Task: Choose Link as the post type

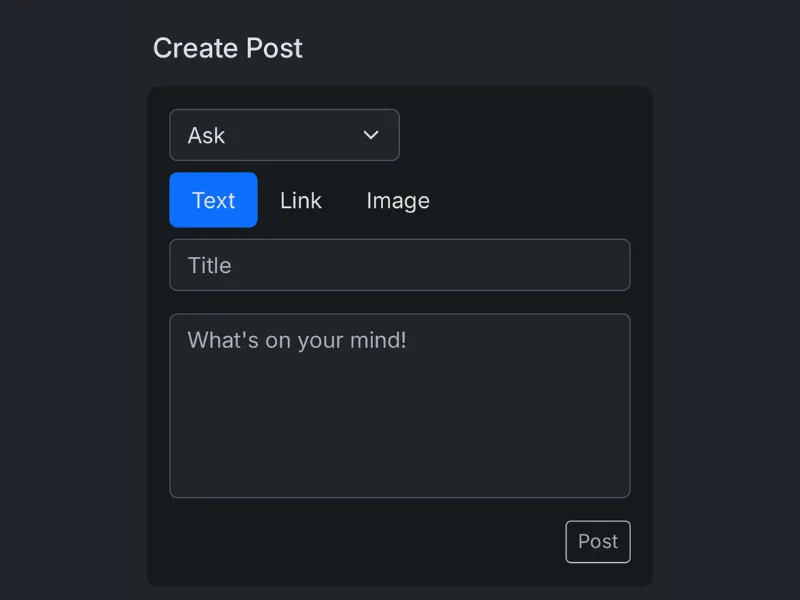Action: coord(301,200)
